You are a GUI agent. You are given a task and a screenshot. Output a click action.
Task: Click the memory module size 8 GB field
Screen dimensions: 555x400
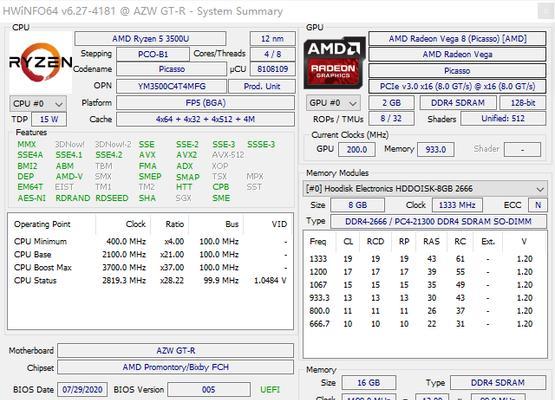[x=357, y=205]
